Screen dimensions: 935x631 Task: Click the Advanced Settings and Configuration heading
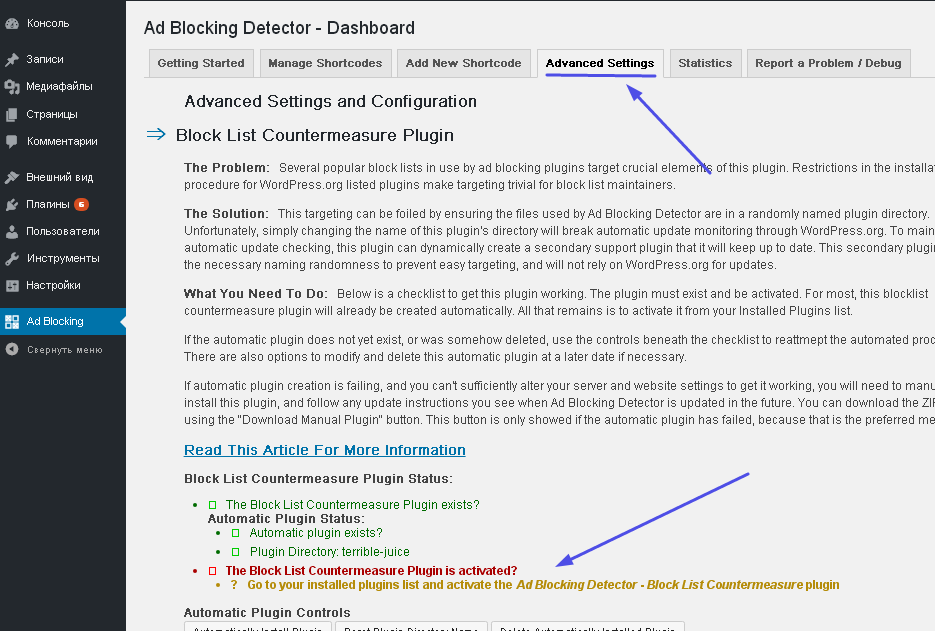[331, 101]
